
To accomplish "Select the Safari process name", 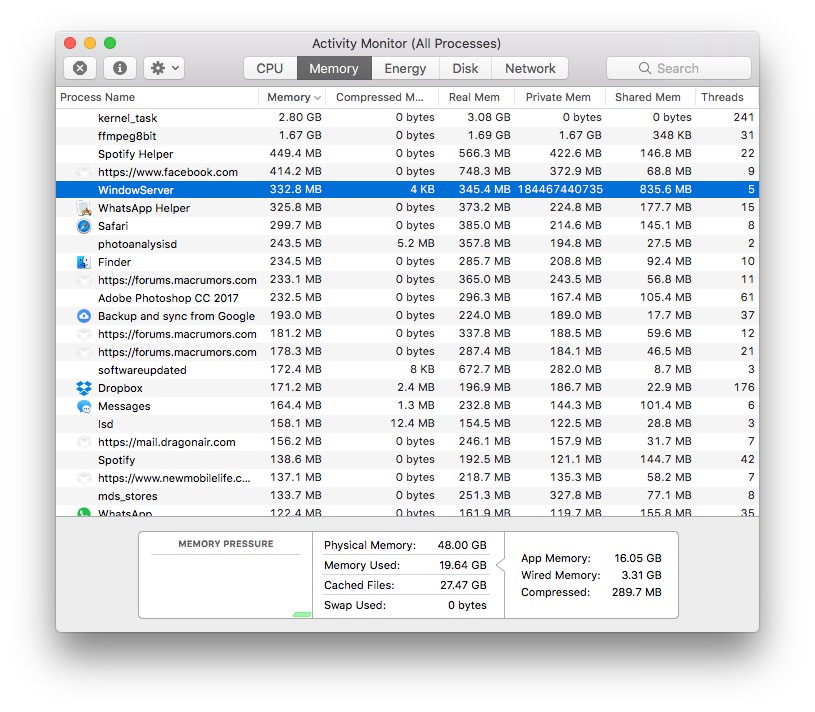I will pos(113,226).
